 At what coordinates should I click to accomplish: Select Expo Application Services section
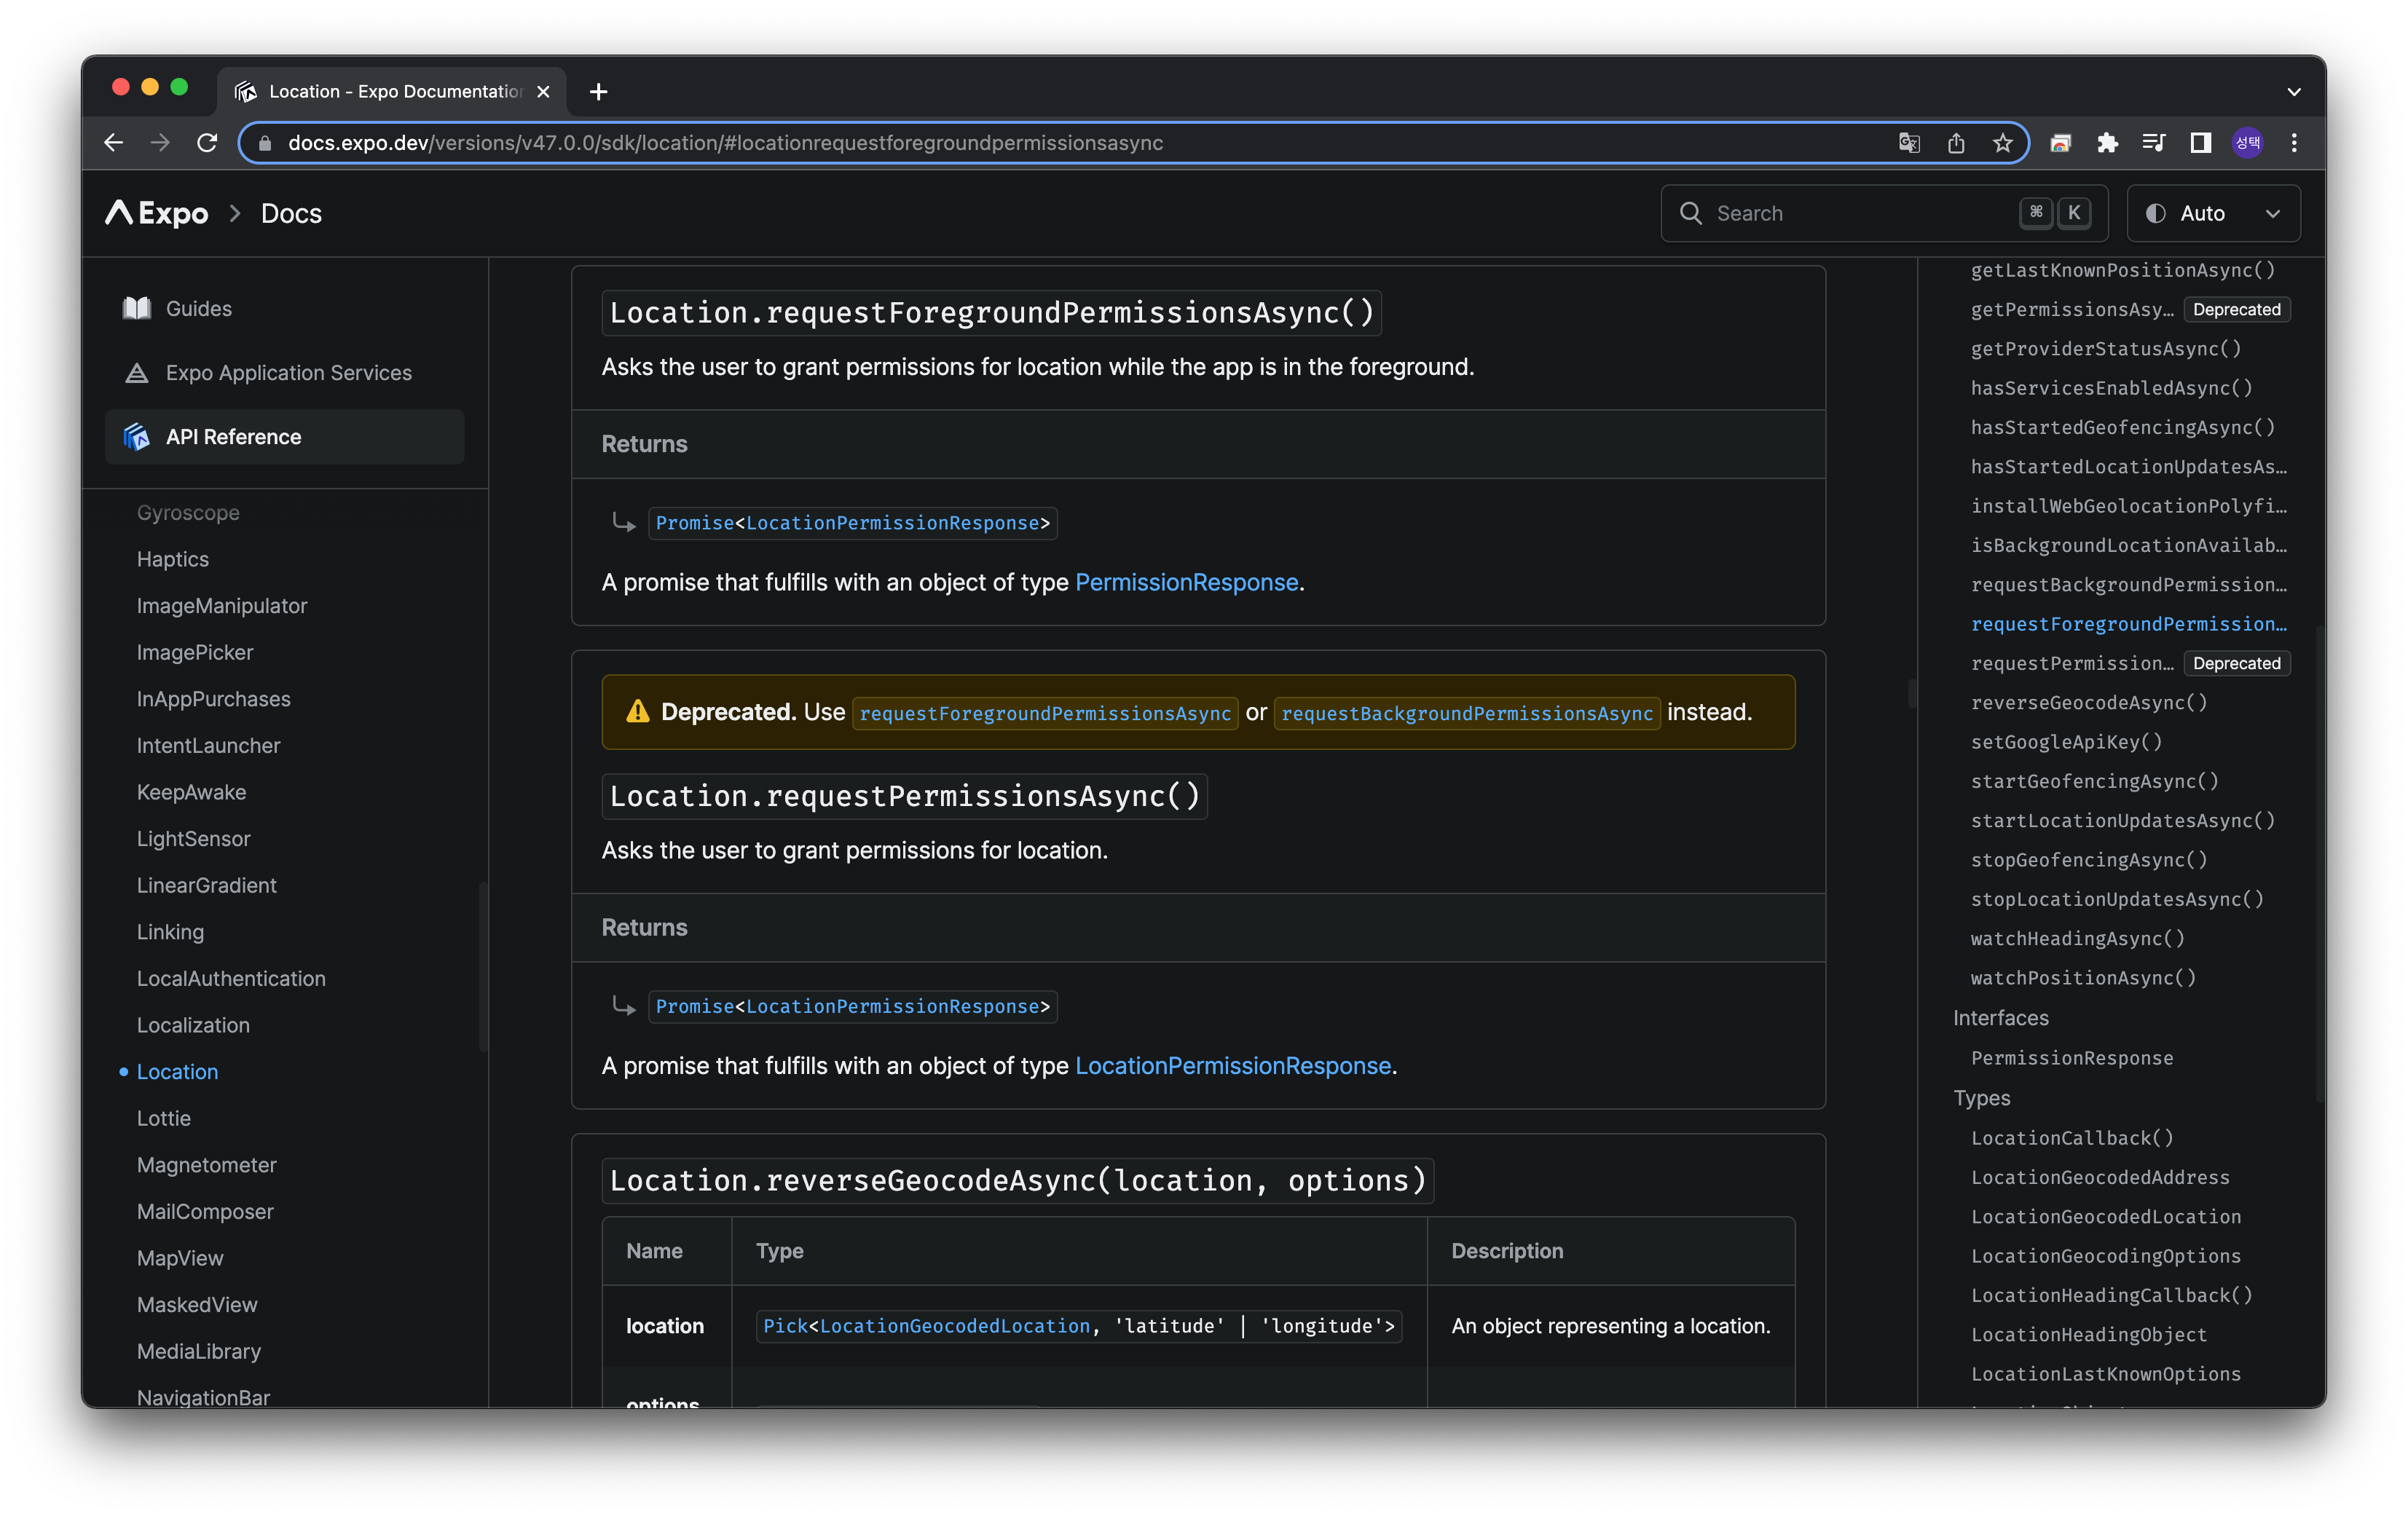tap(288, 372)
